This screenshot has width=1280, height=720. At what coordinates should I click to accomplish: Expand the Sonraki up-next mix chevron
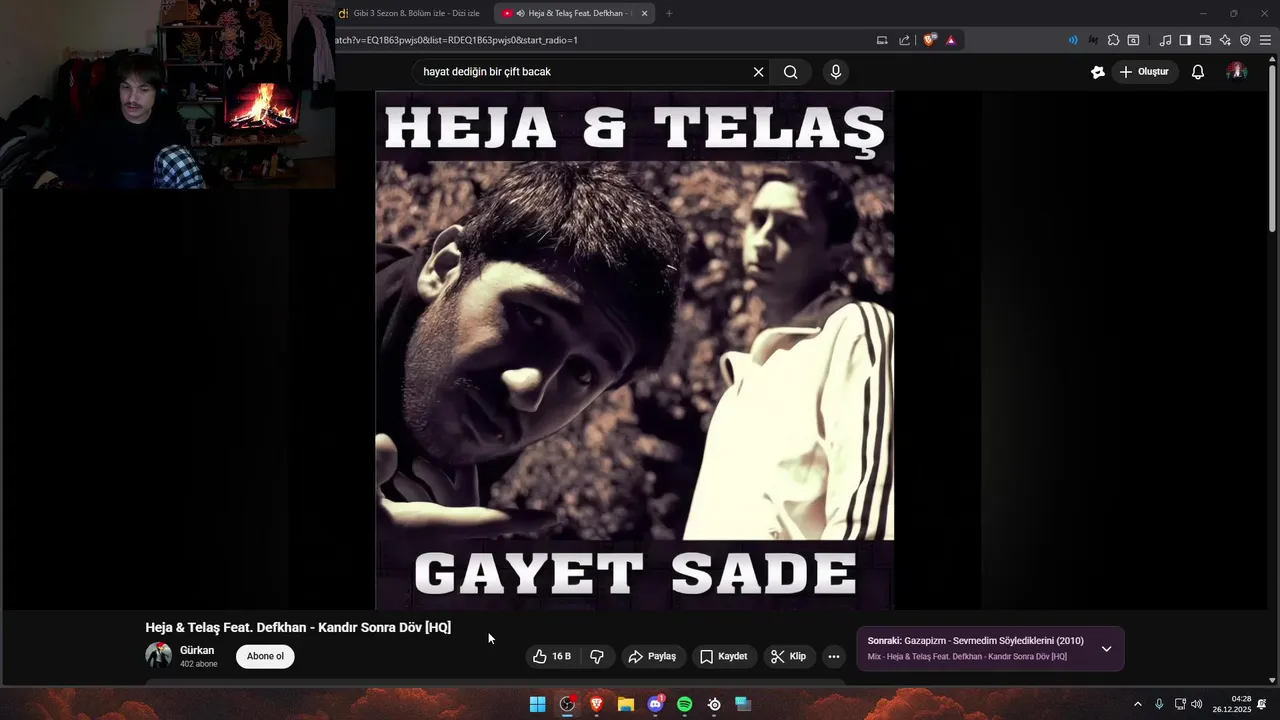coord(1106,649)
